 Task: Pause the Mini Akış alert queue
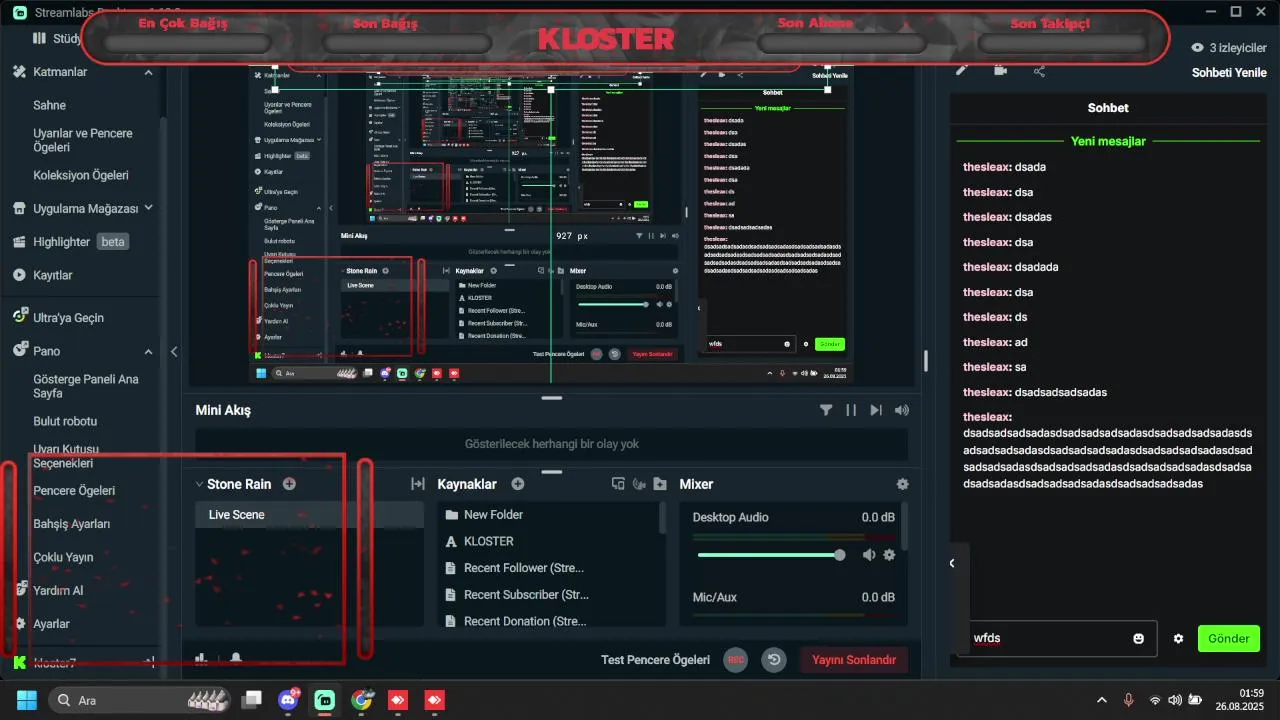coord(851,410)
